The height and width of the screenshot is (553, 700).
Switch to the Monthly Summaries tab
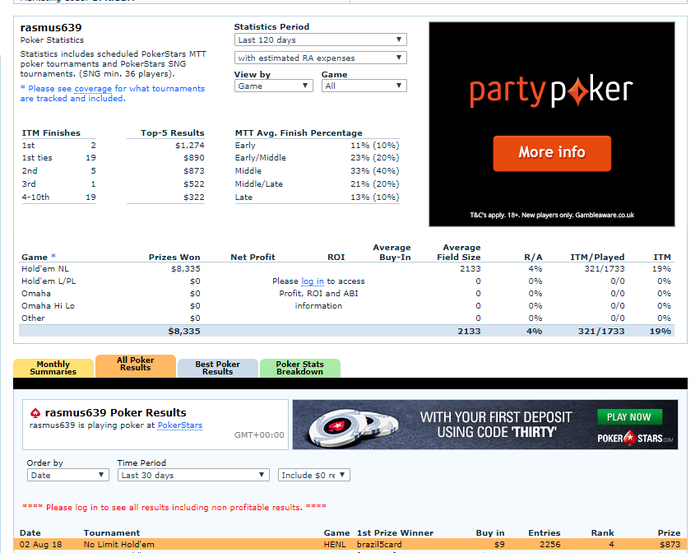[53, 368]
